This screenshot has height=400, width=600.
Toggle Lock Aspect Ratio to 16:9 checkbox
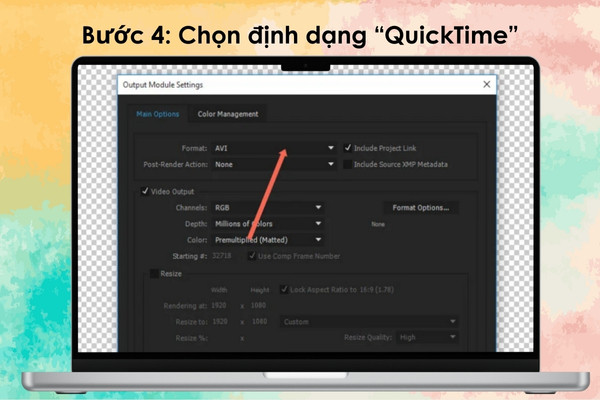[x=284, y=289]
